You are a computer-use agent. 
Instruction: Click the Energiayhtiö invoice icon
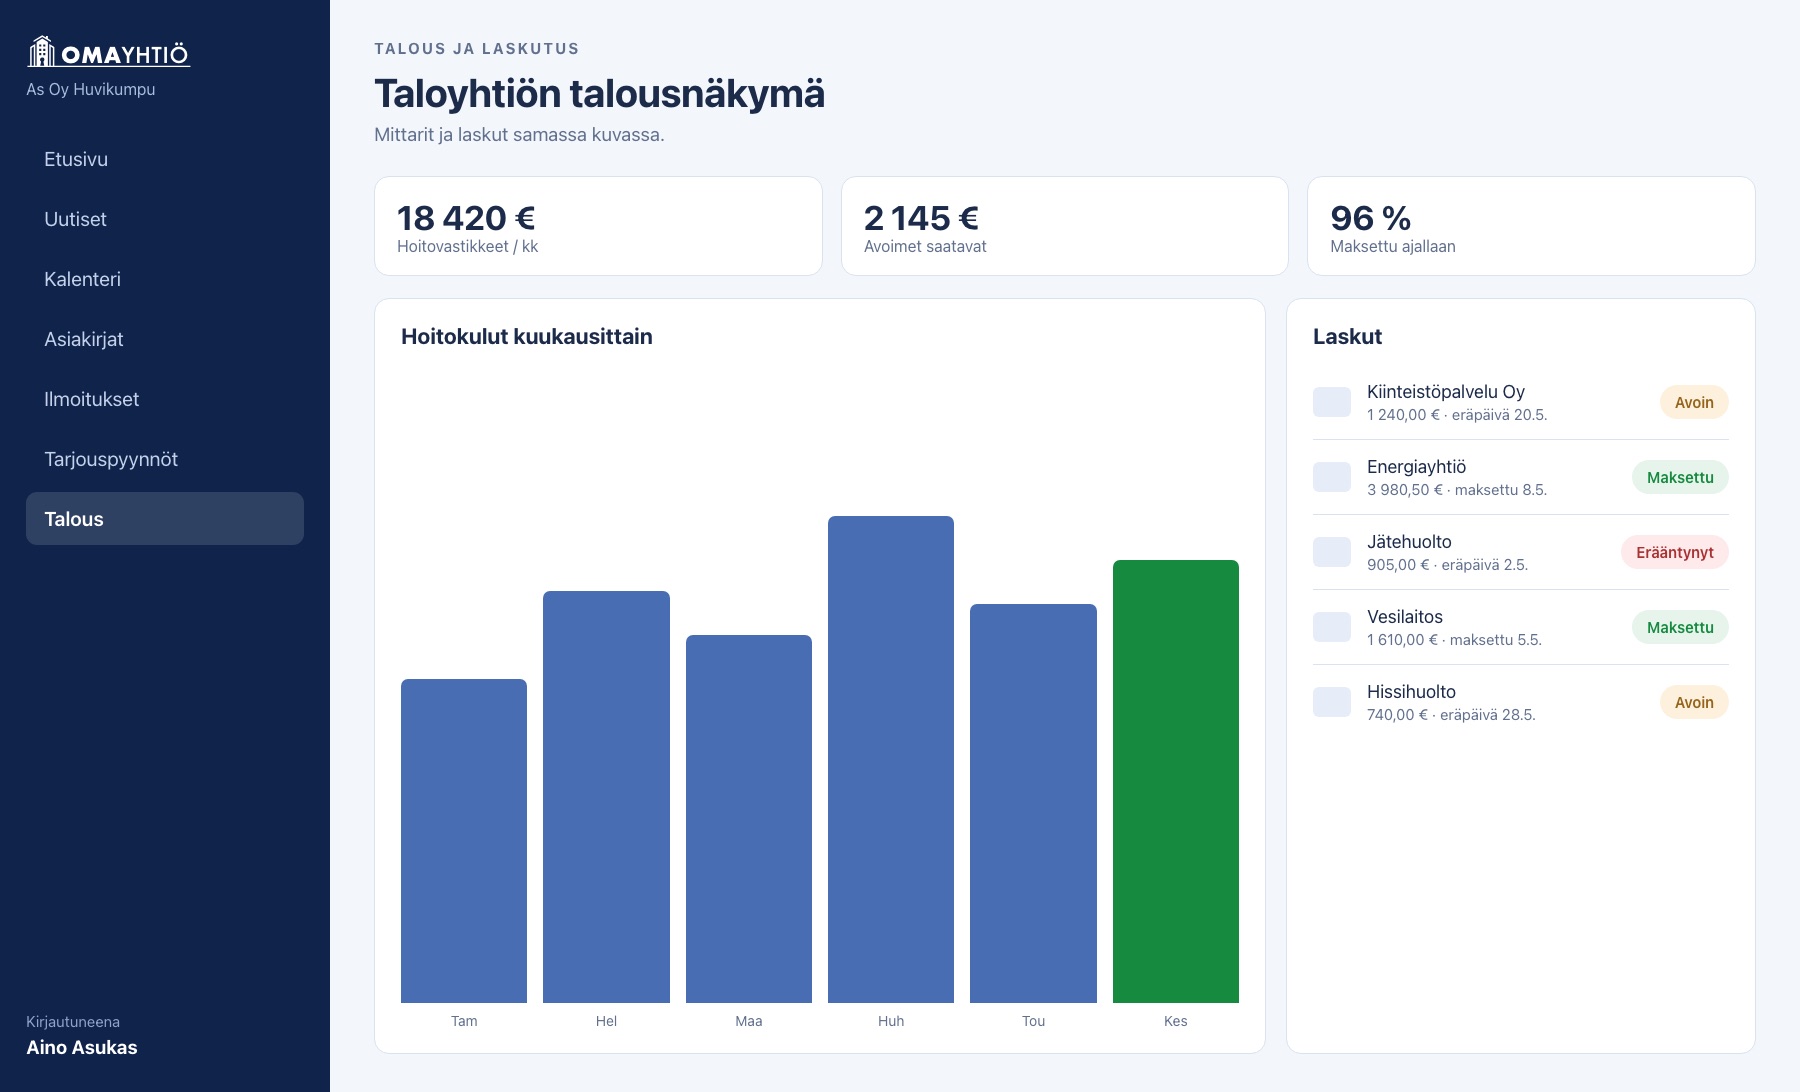[x=1332, y=477]
